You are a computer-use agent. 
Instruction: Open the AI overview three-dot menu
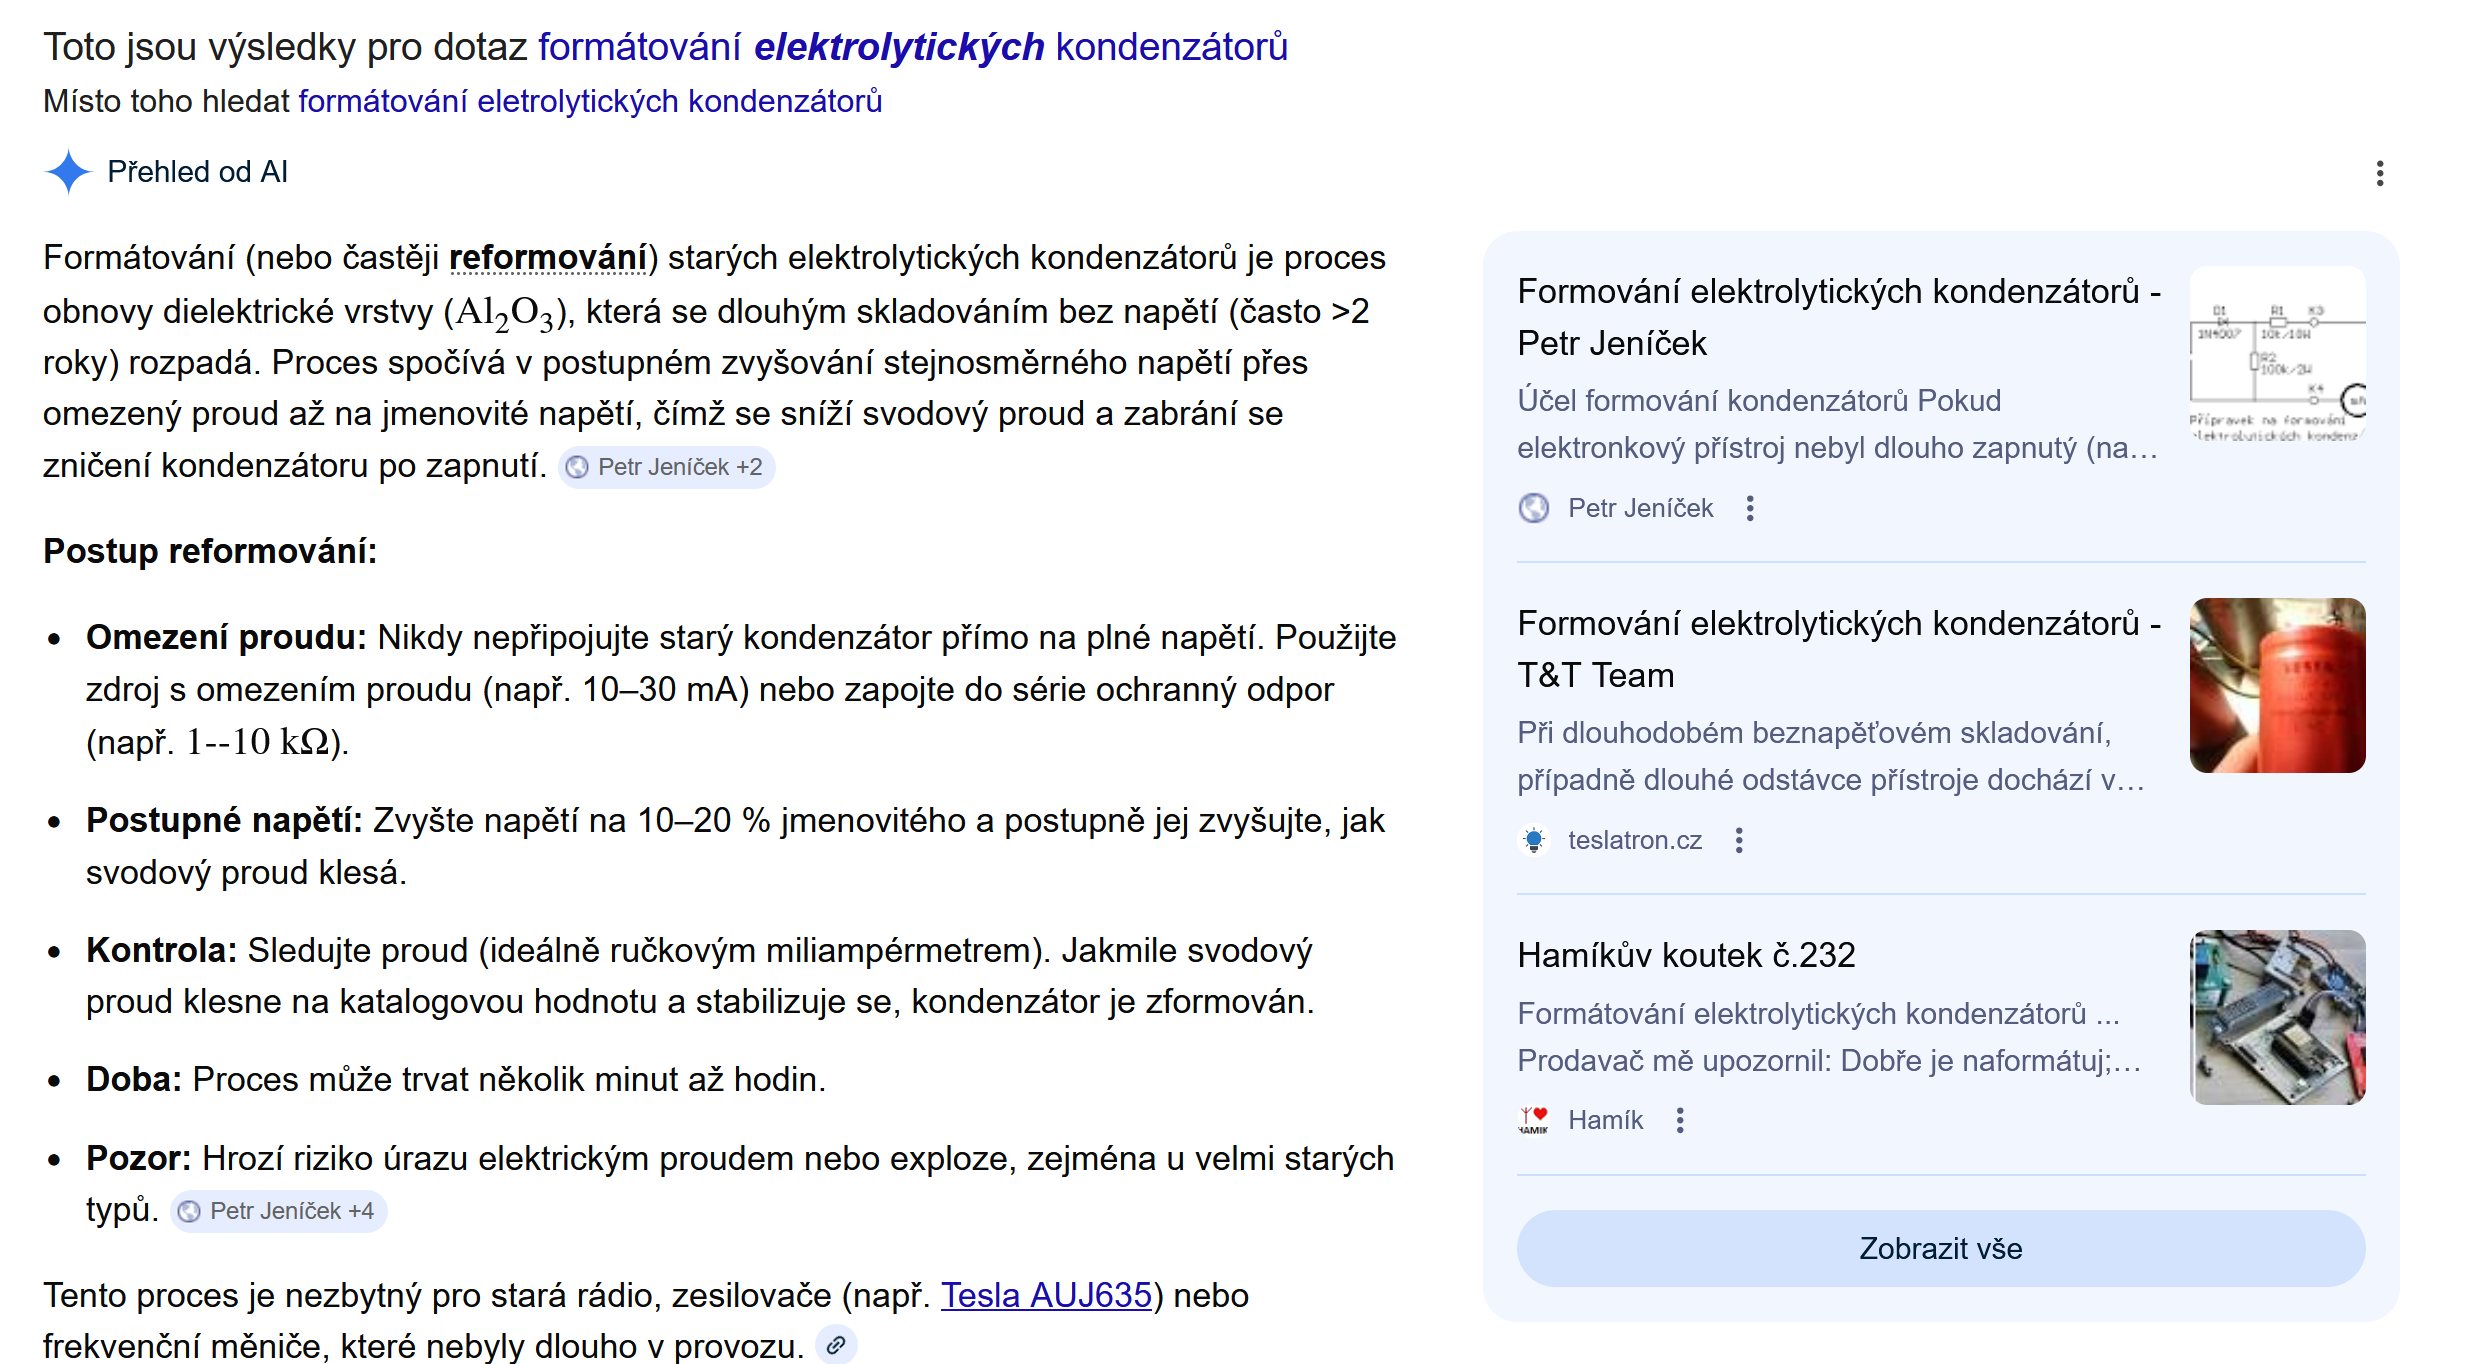[2379, 174]
